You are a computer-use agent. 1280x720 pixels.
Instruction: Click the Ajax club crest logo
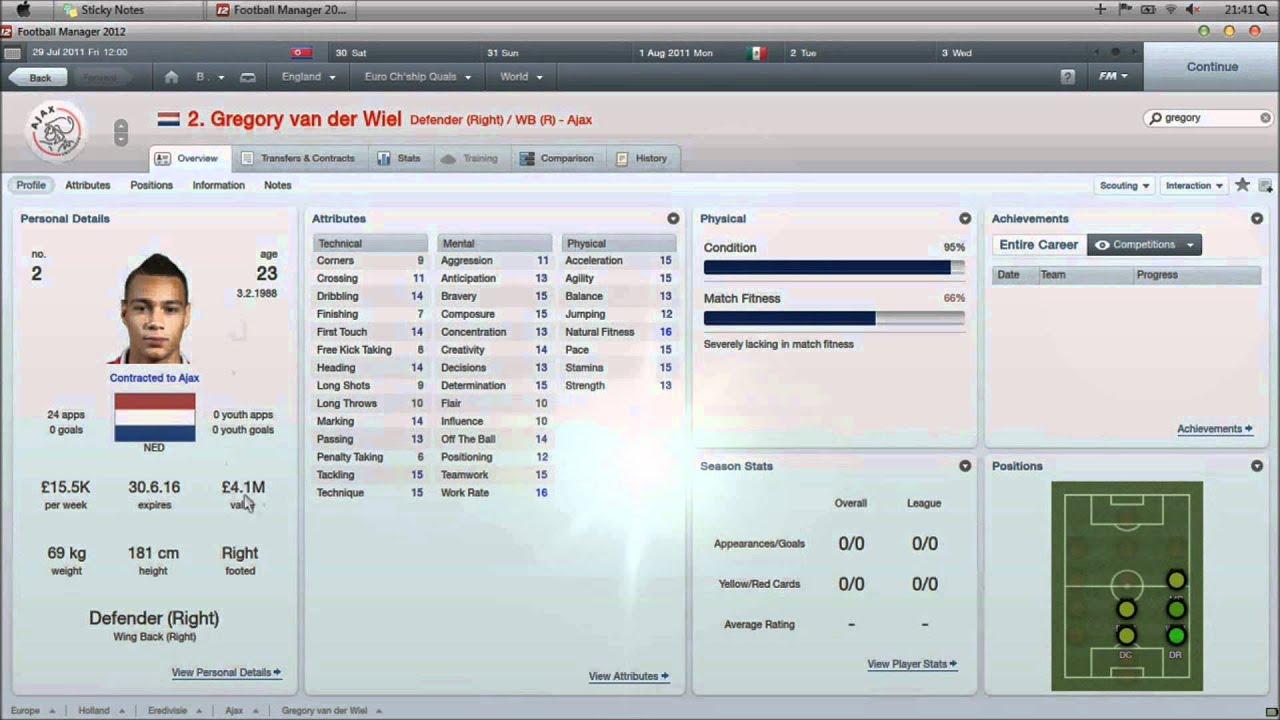pyautogui.click(x=55, y=131)
